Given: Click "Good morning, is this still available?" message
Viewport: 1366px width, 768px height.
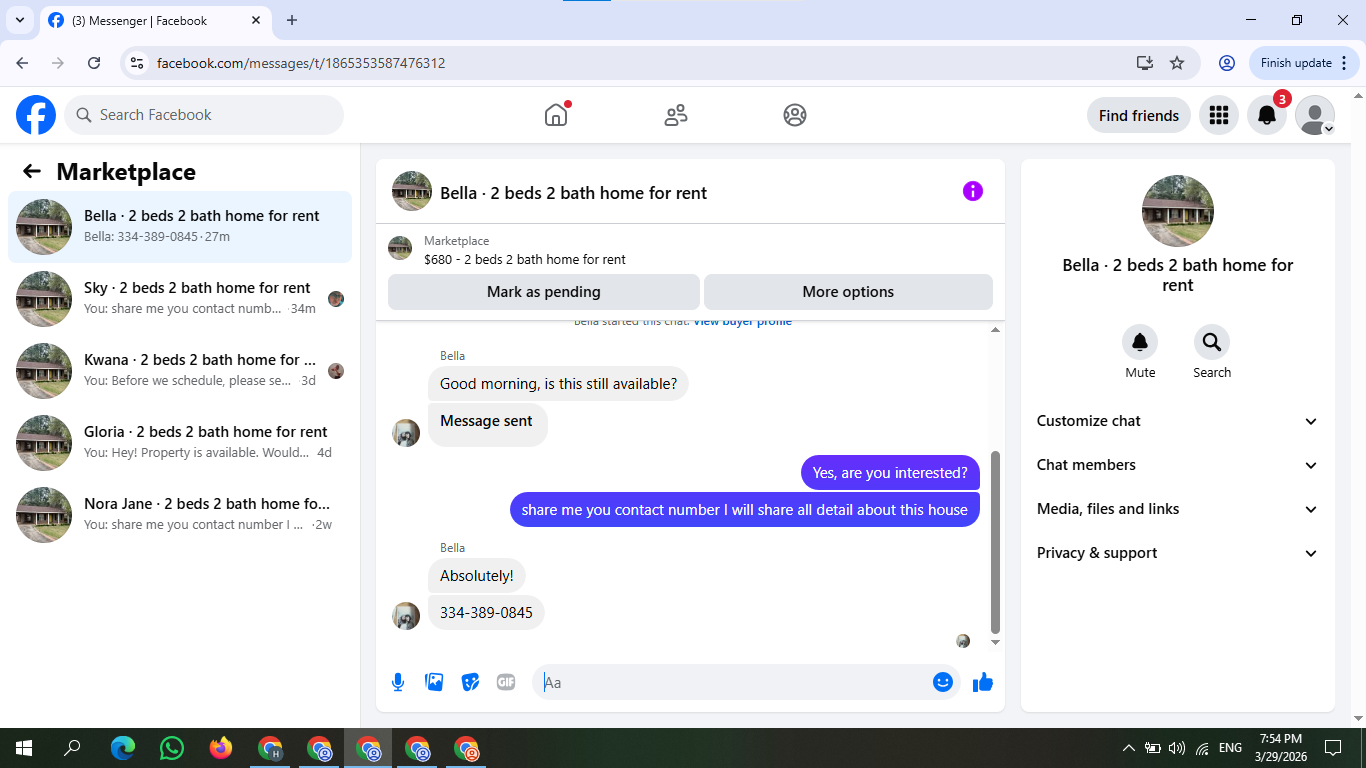Looking at the screenshot, I should [558, 383].
